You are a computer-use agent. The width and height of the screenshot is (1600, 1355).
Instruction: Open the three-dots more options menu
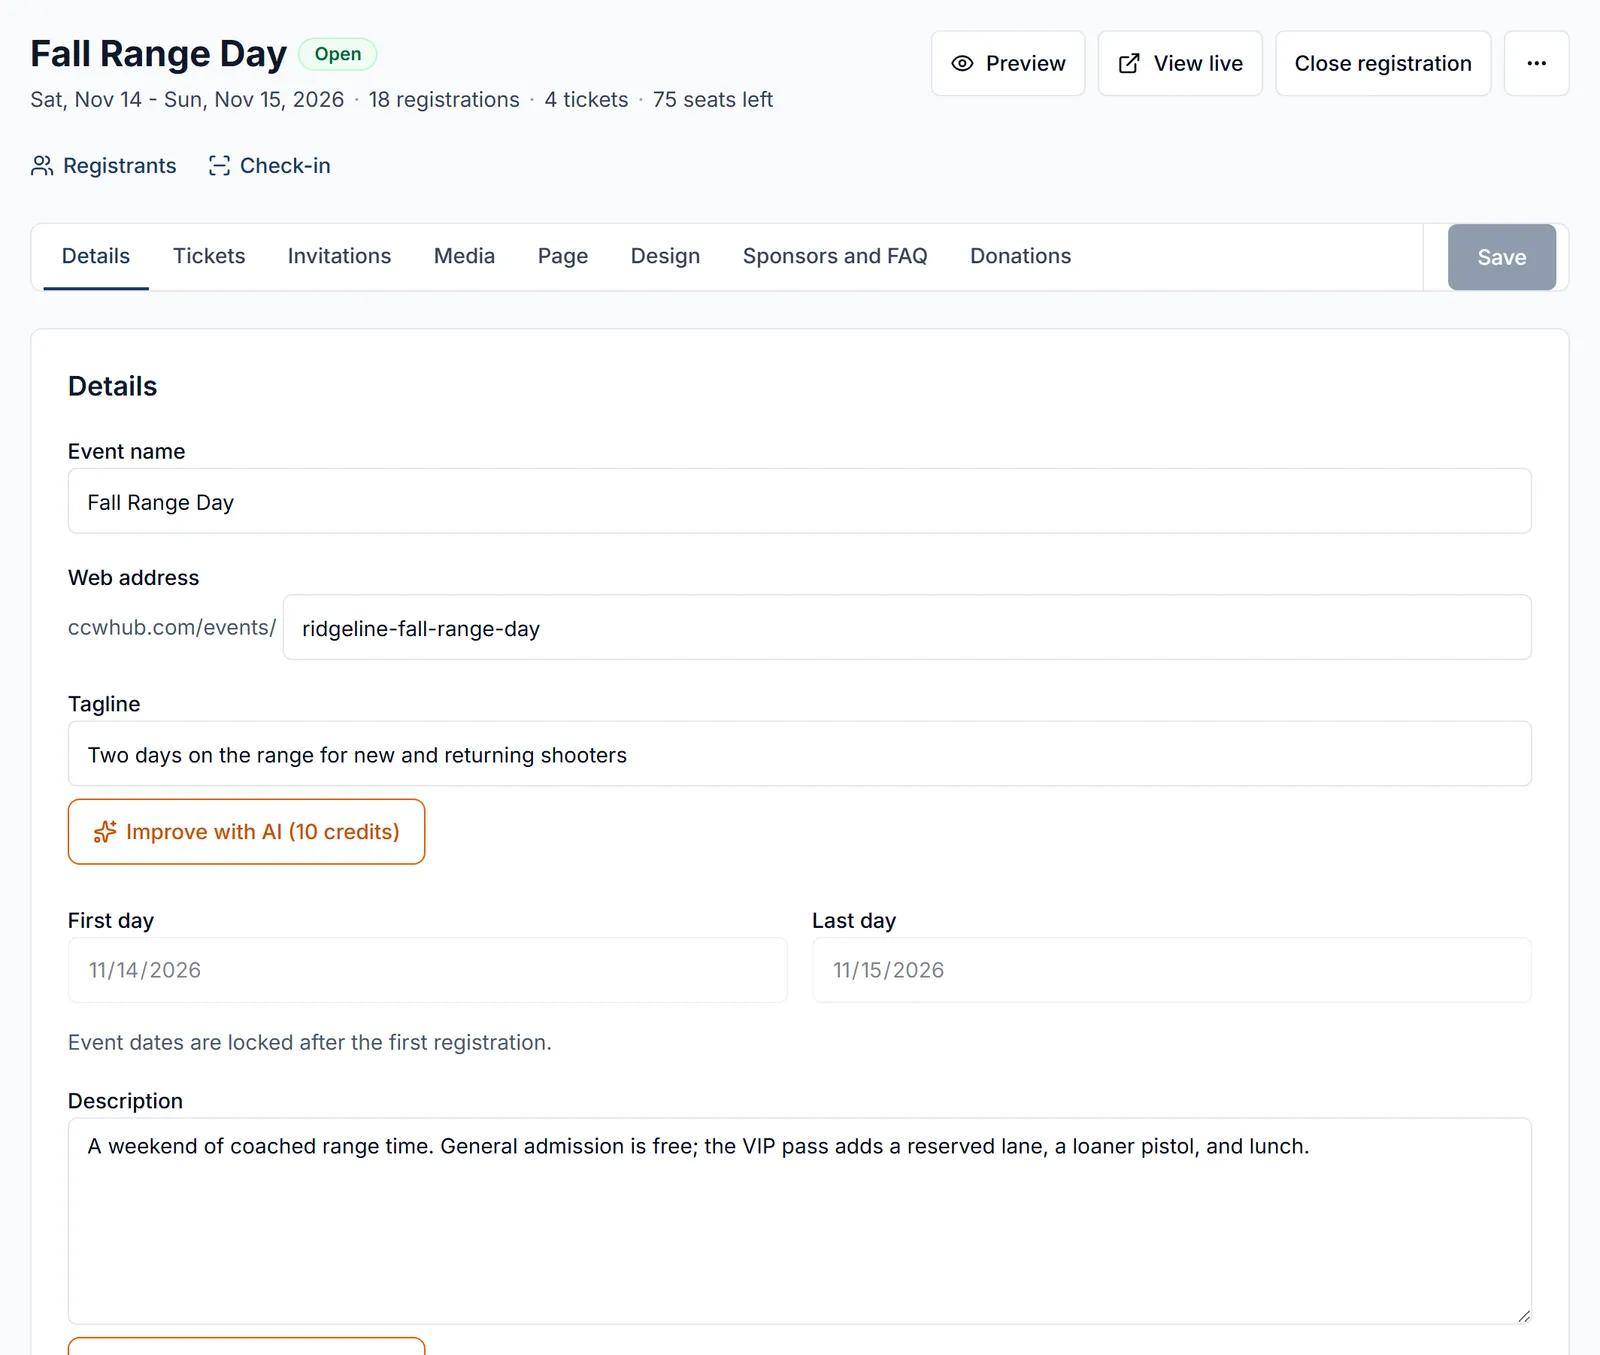(1536, 63)
